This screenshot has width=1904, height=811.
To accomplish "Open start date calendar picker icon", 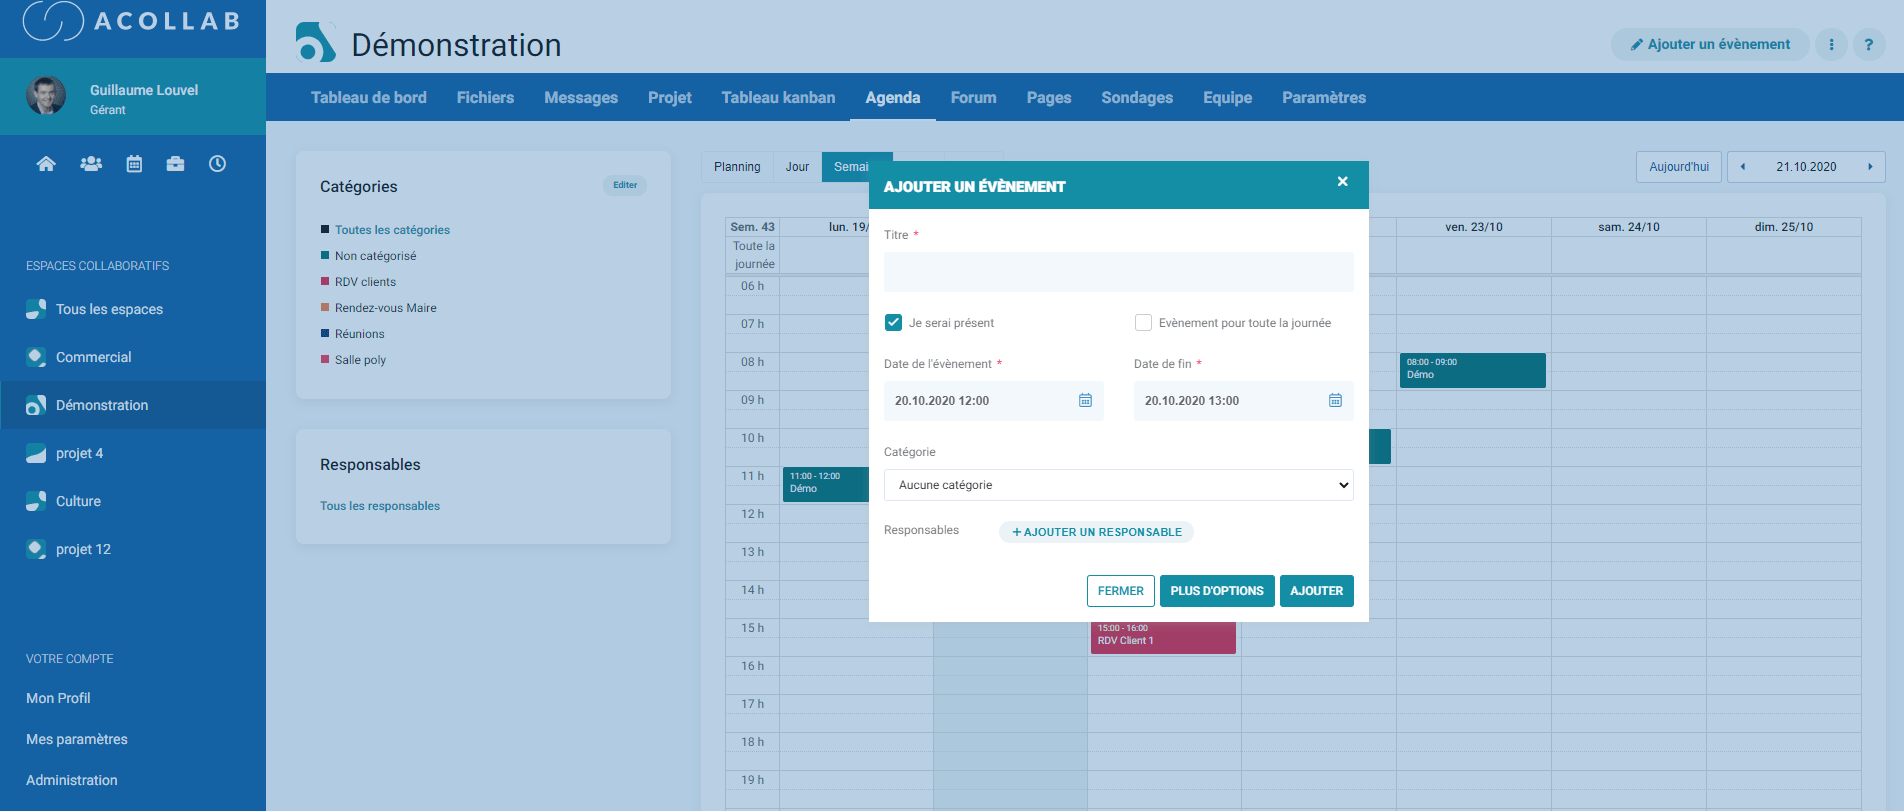I will (x=1085, y=401).
